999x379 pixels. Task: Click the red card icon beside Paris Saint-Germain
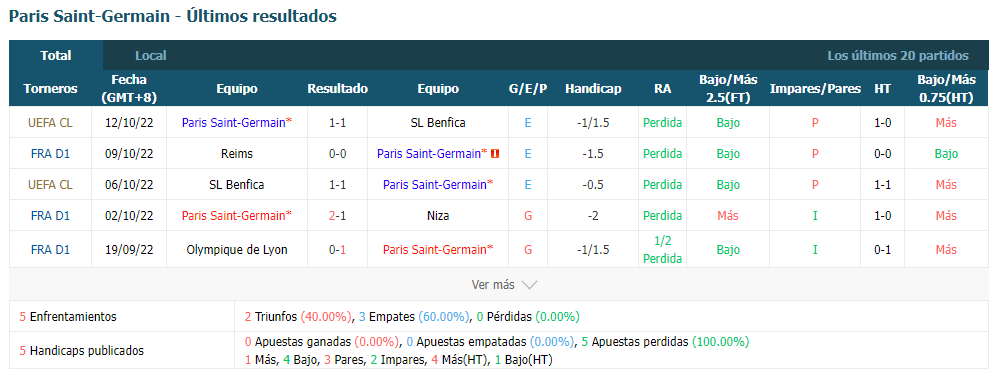[x=496, y=154]
